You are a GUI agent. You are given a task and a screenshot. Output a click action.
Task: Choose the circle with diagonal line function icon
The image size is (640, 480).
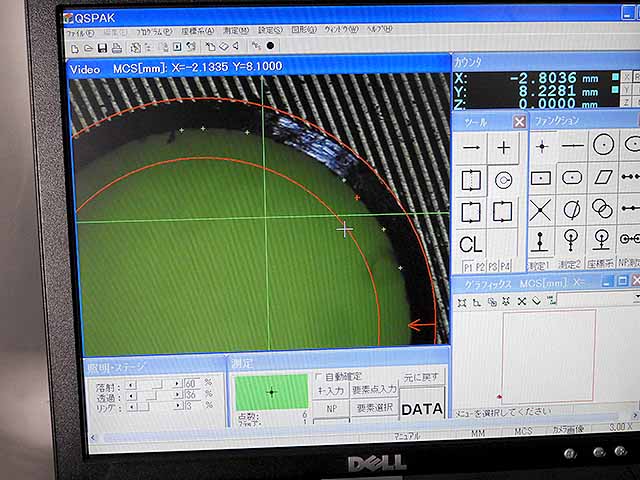tap(571, 209)
